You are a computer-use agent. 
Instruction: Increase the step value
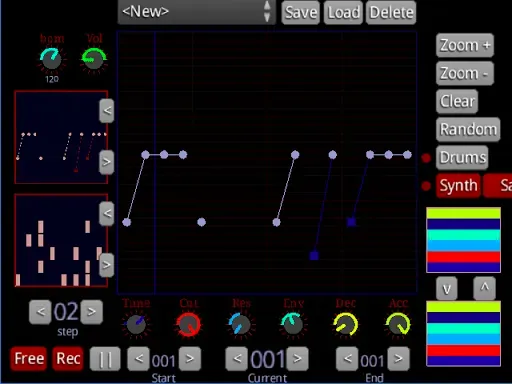91,312
